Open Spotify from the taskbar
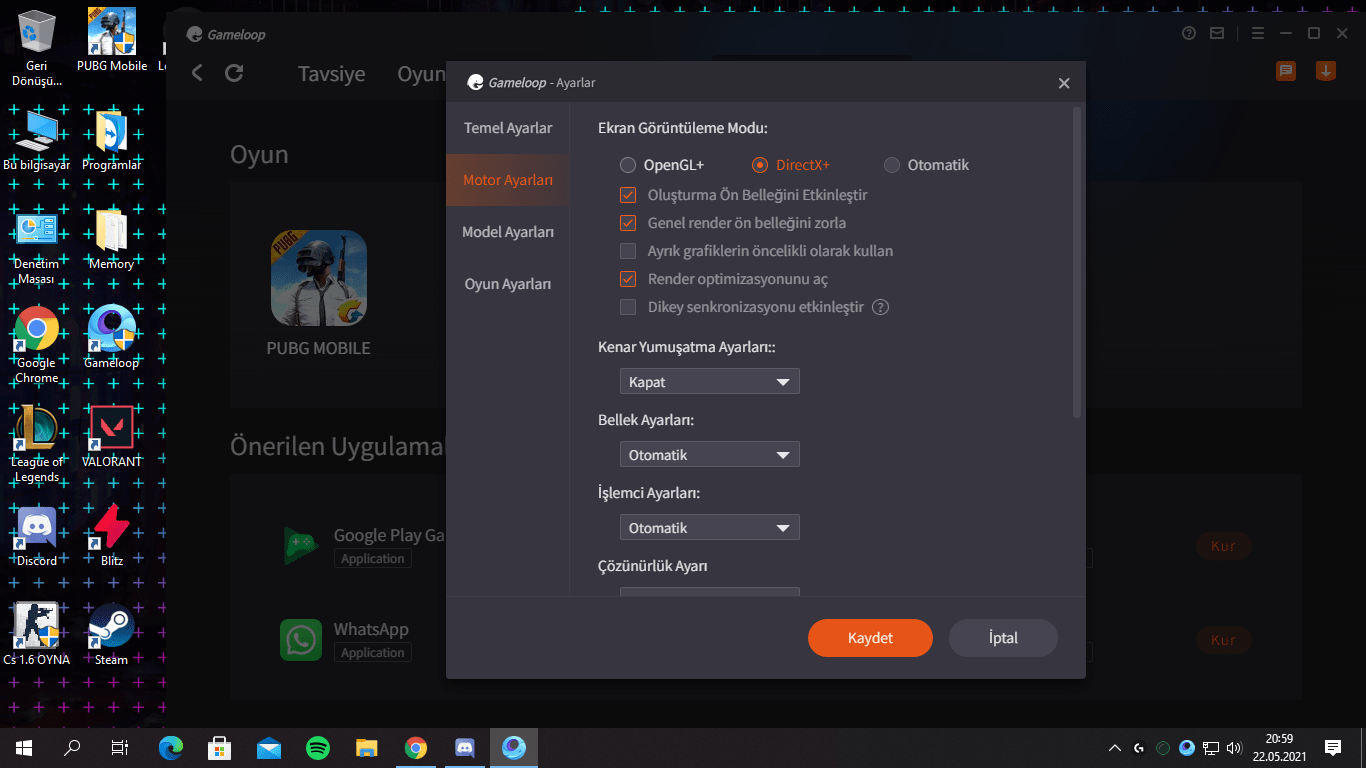The height and width of the screenshot is (768, 1366). click(x=318, y=747)
